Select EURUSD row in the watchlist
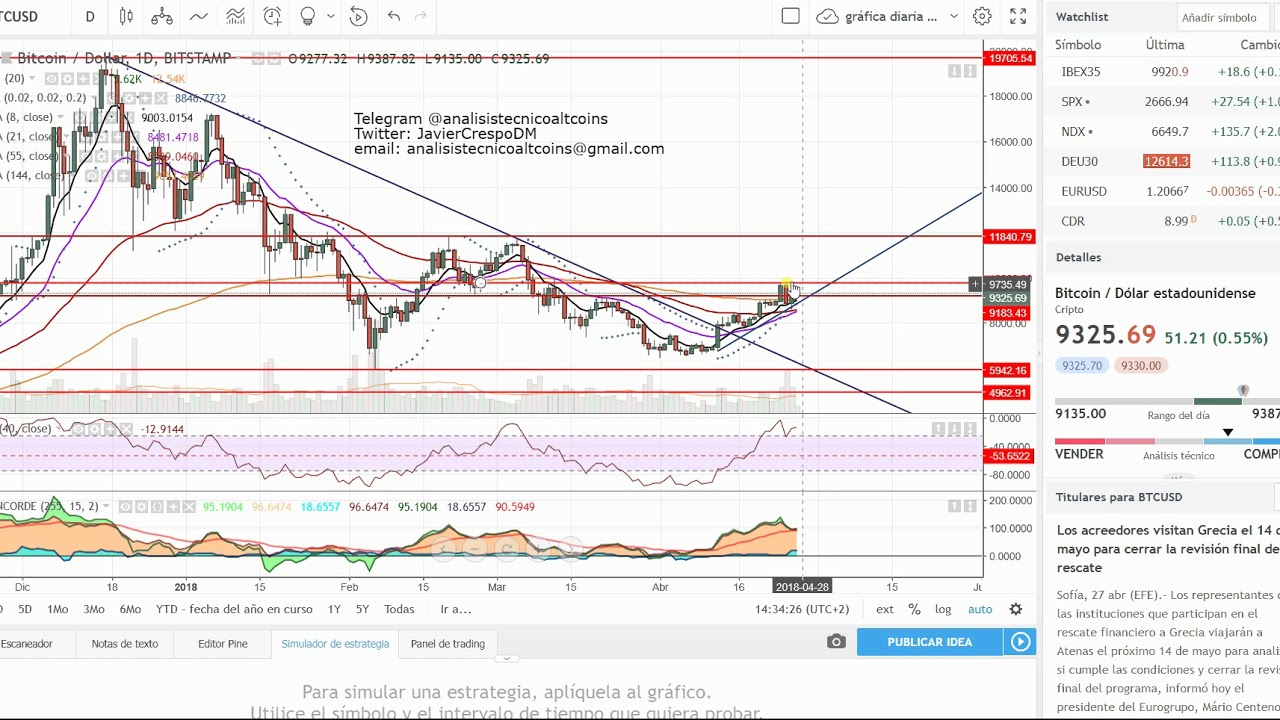1280x720 pixels. coord(1165,191)
